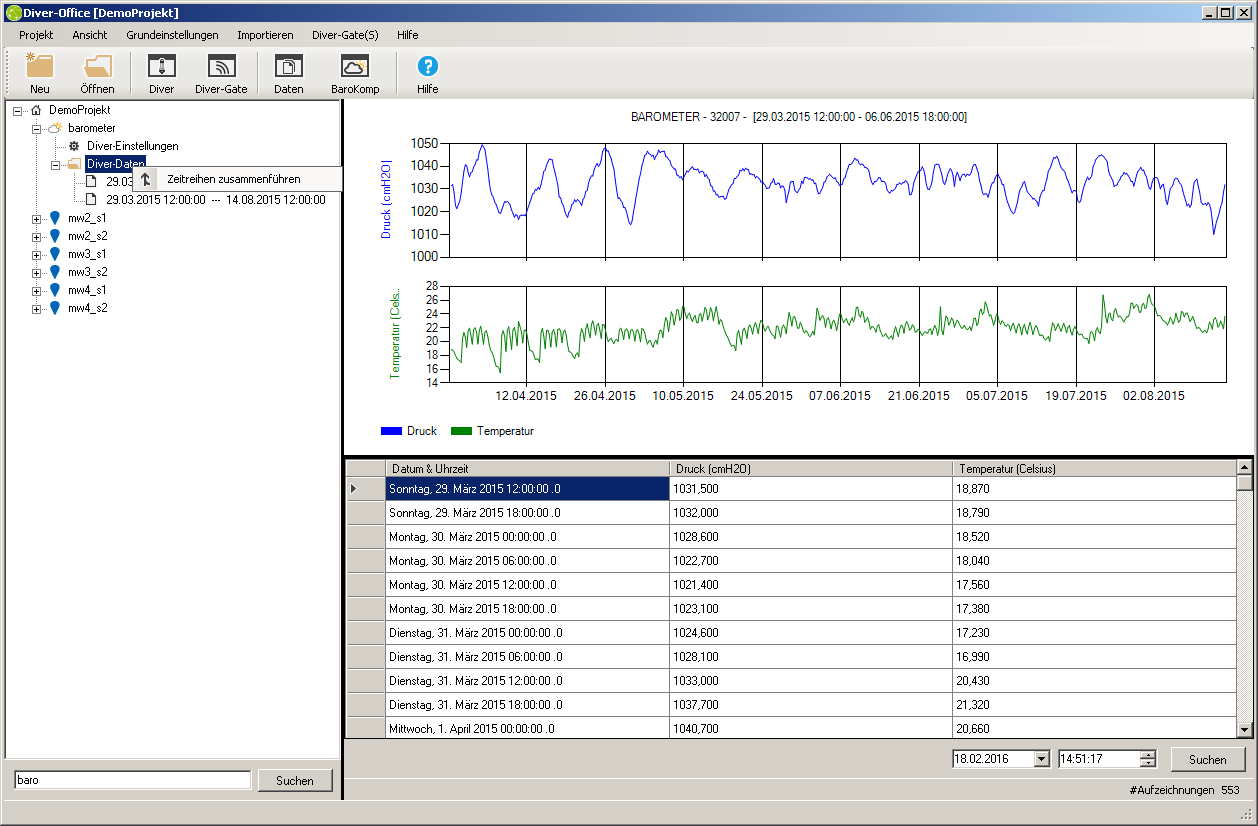Click Suchen button beside baro search box
1258x826 pixels.
294,780
